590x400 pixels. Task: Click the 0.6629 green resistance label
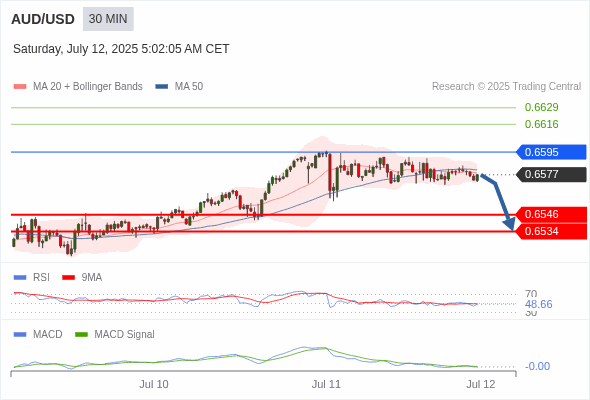[x=541, y=107]
